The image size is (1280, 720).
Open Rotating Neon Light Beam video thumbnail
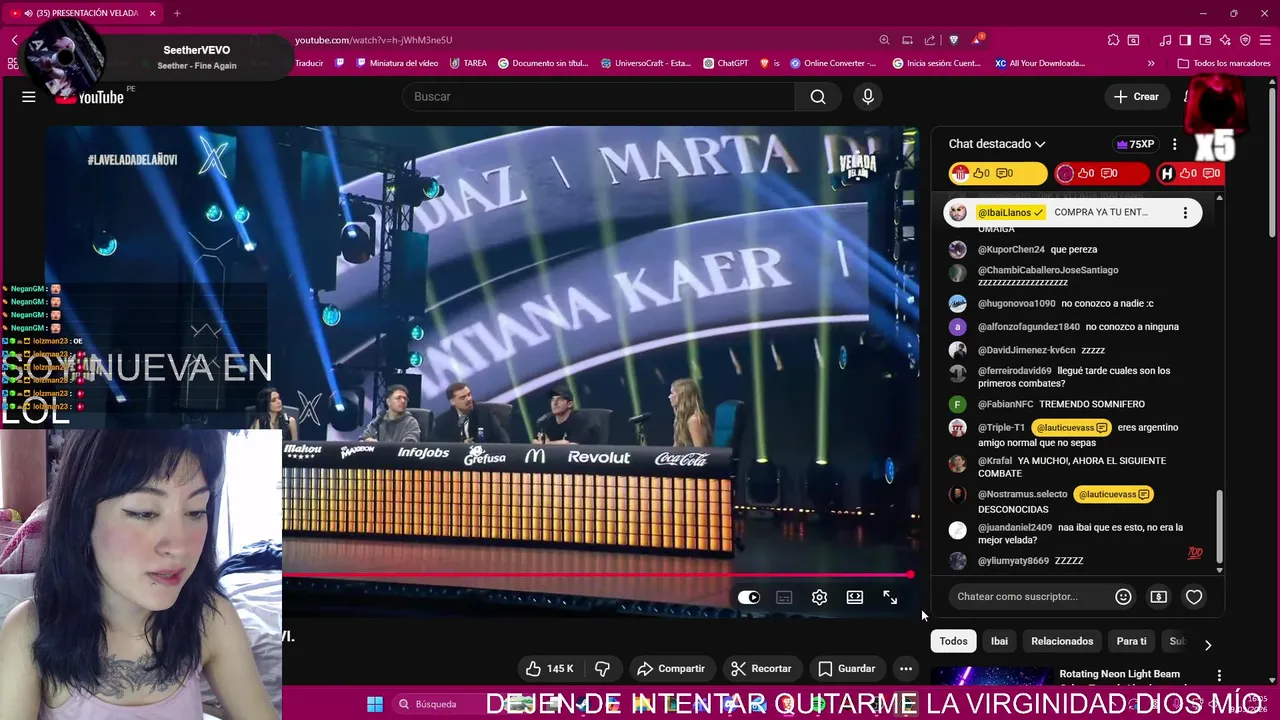991,677
